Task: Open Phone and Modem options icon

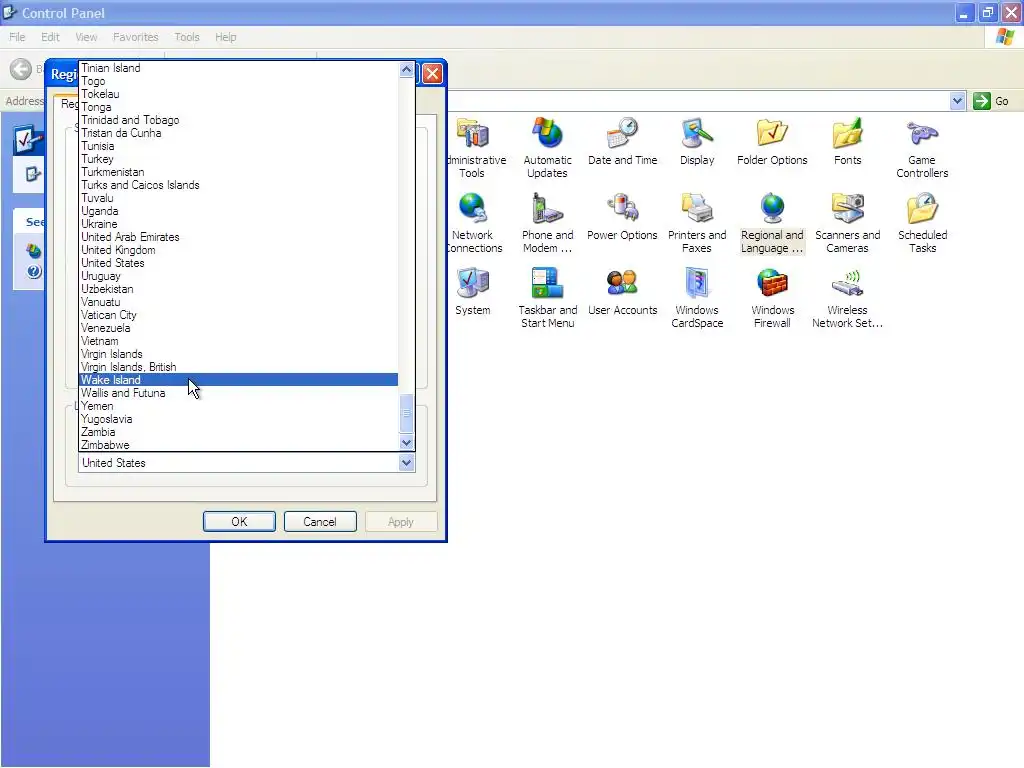Action: (547, 209)
